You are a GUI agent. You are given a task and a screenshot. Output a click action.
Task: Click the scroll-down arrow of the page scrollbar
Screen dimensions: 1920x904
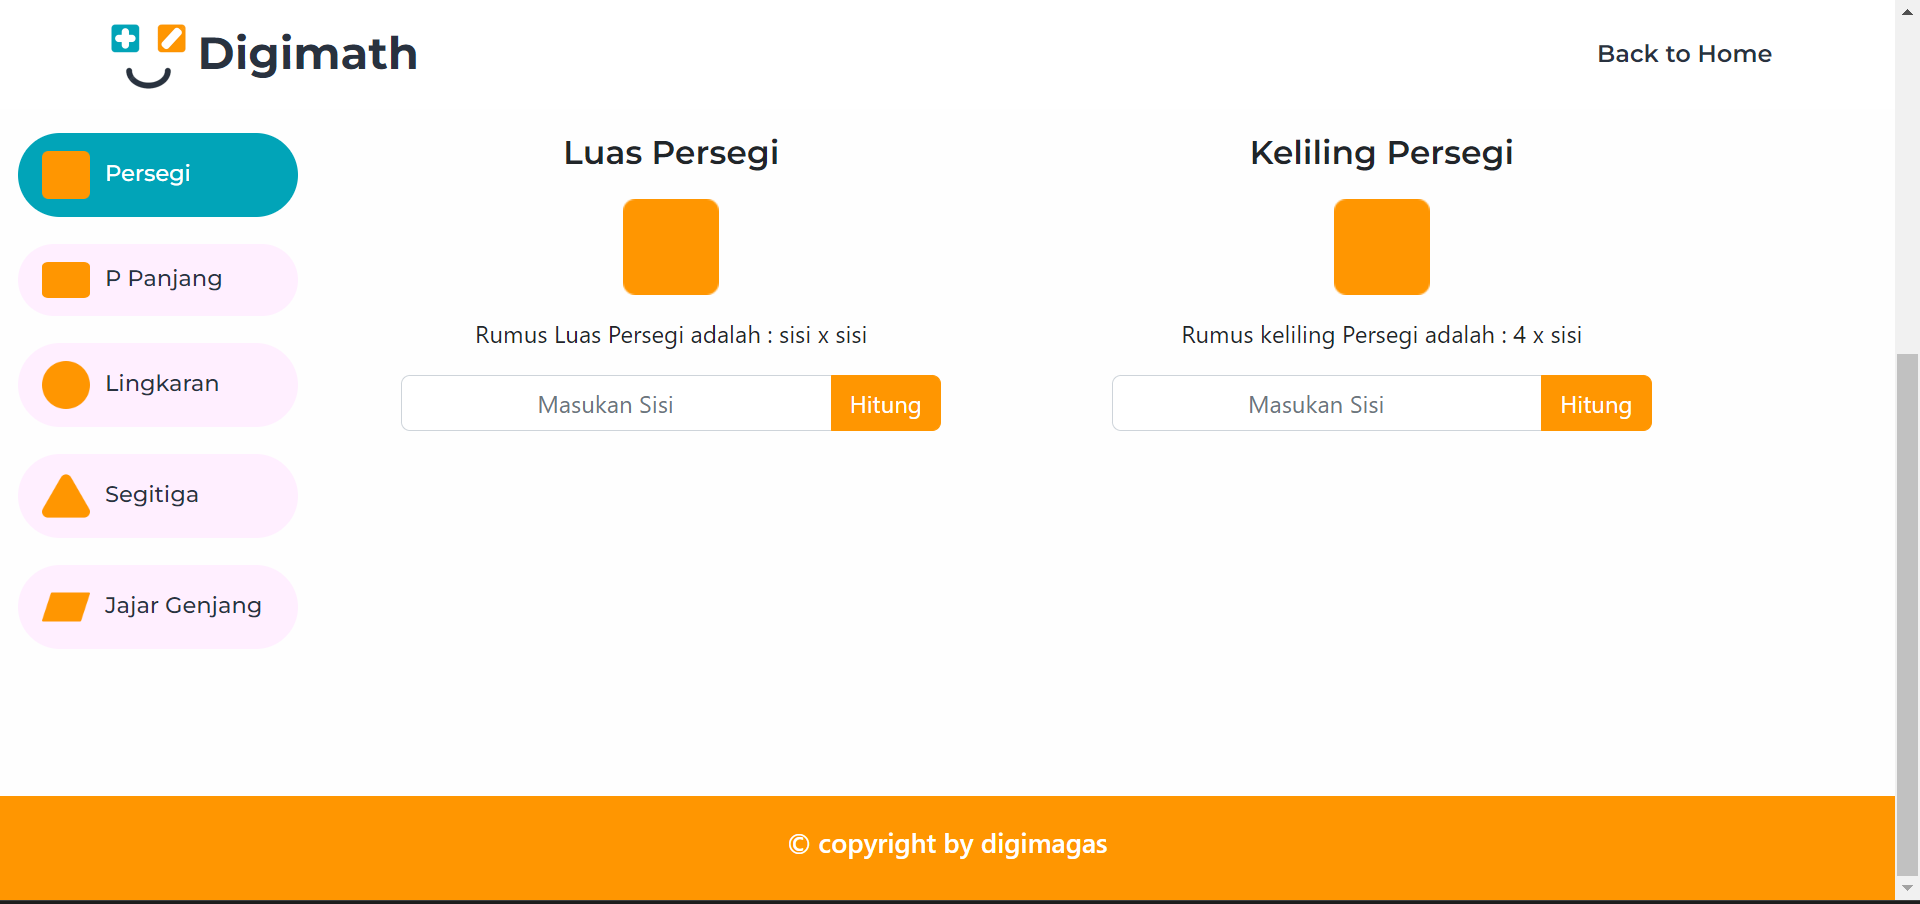tap(1907, 888)
